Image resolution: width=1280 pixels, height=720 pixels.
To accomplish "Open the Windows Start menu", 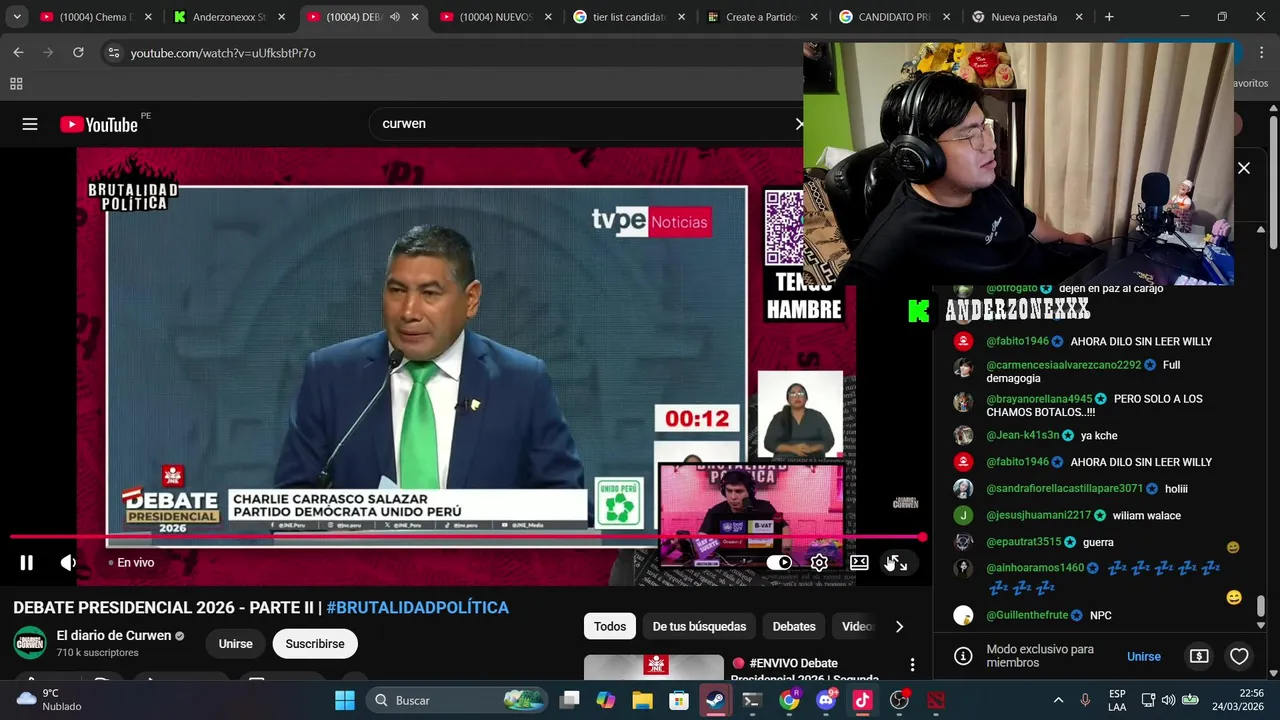I will pos(345,700).
